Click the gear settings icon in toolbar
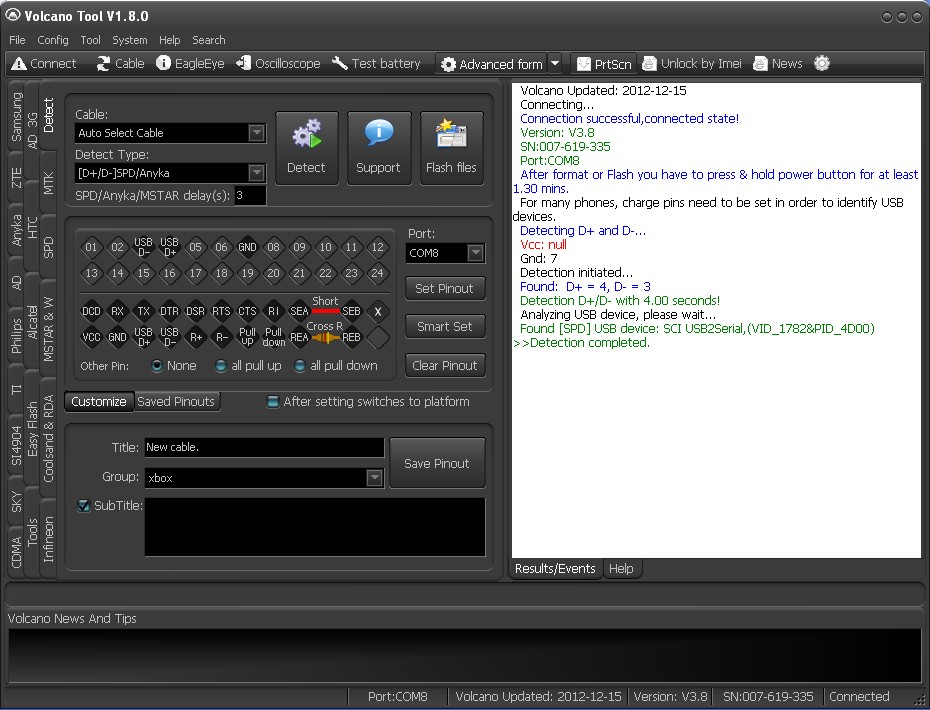 tap(821, 63)
